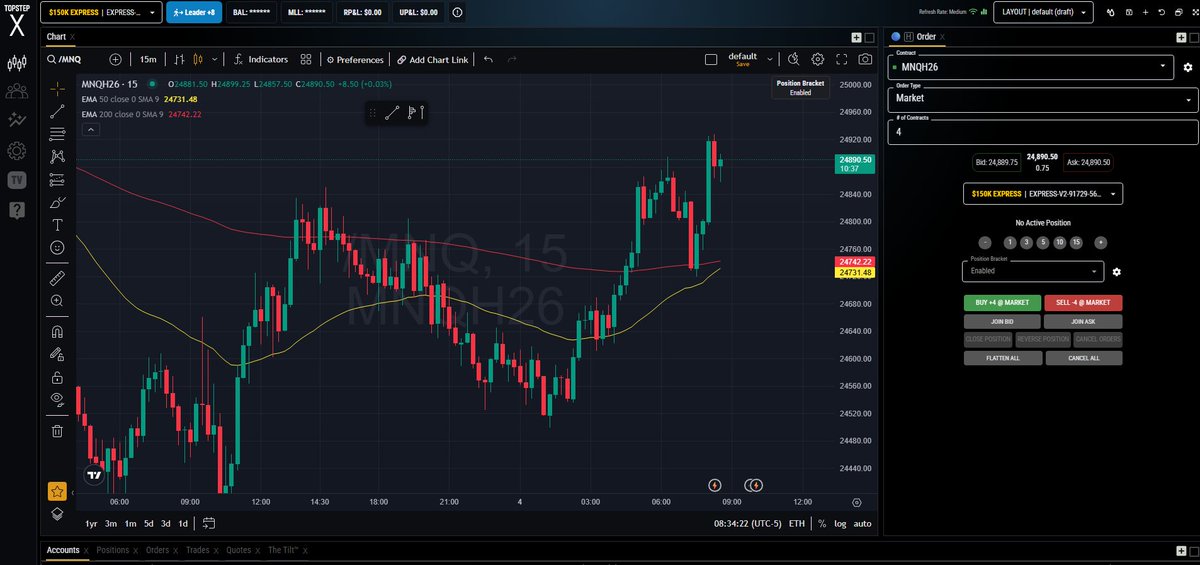Screen dimensions: 1200x565
Task: Switch to the Quotes tab
Action: tap(238, 550)
